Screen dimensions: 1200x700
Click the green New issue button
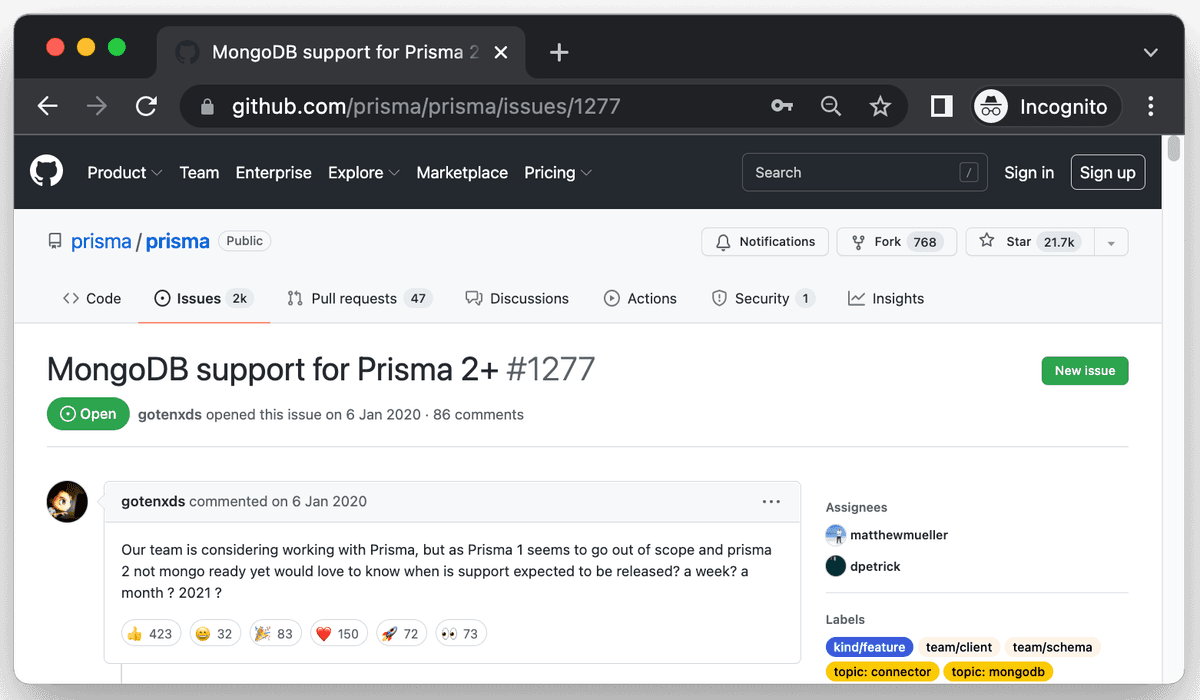[x=1084, y=371]
